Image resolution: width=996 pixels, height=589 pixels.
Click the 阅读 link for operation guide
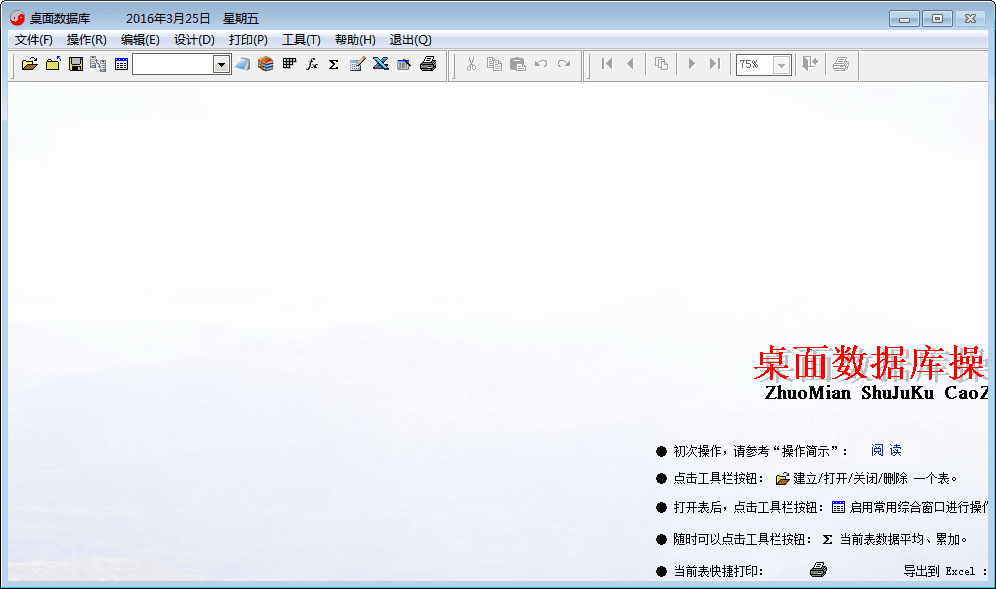pos(886,451)
